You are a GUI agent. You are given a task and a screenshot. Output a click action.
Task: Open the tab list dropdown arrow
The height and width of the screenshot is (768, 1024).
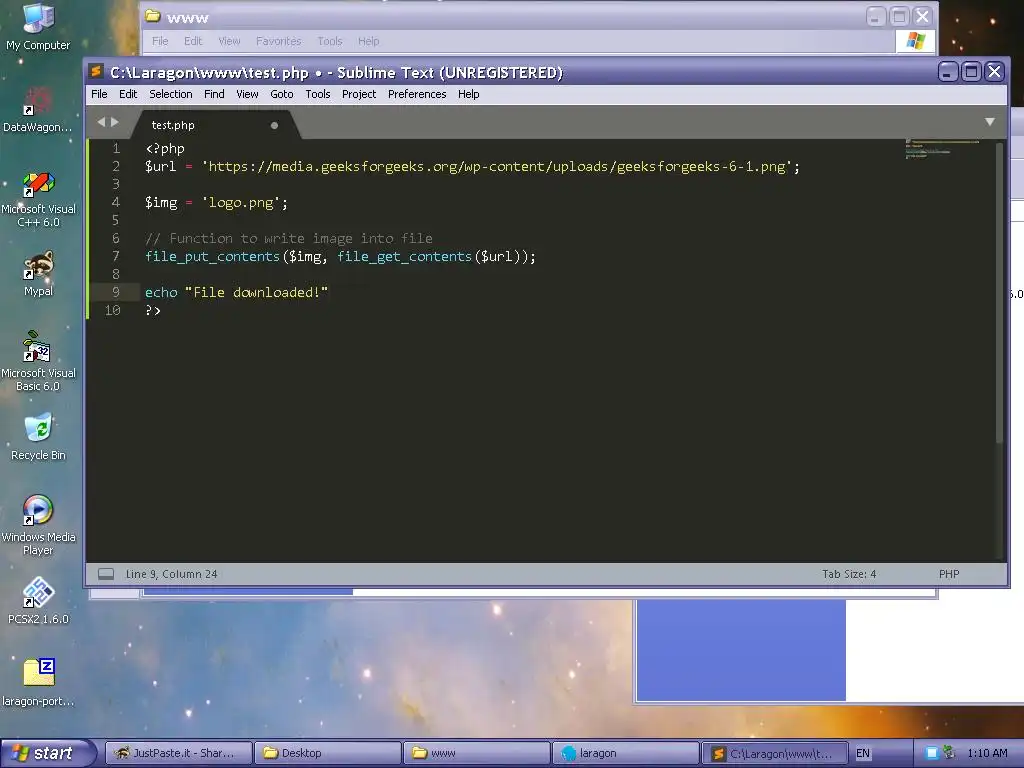[990, 122]
